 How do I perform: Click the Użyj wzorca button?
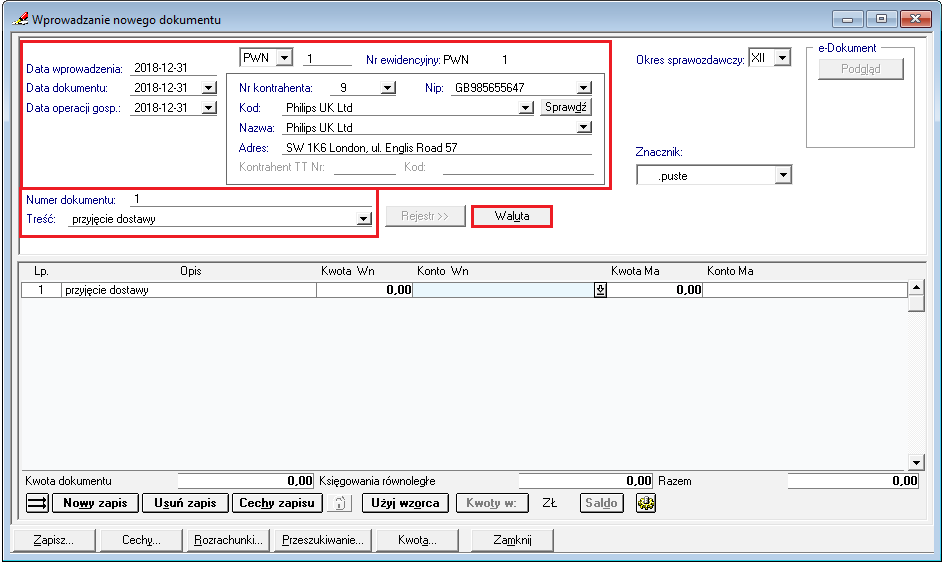[x=405, y=503]
